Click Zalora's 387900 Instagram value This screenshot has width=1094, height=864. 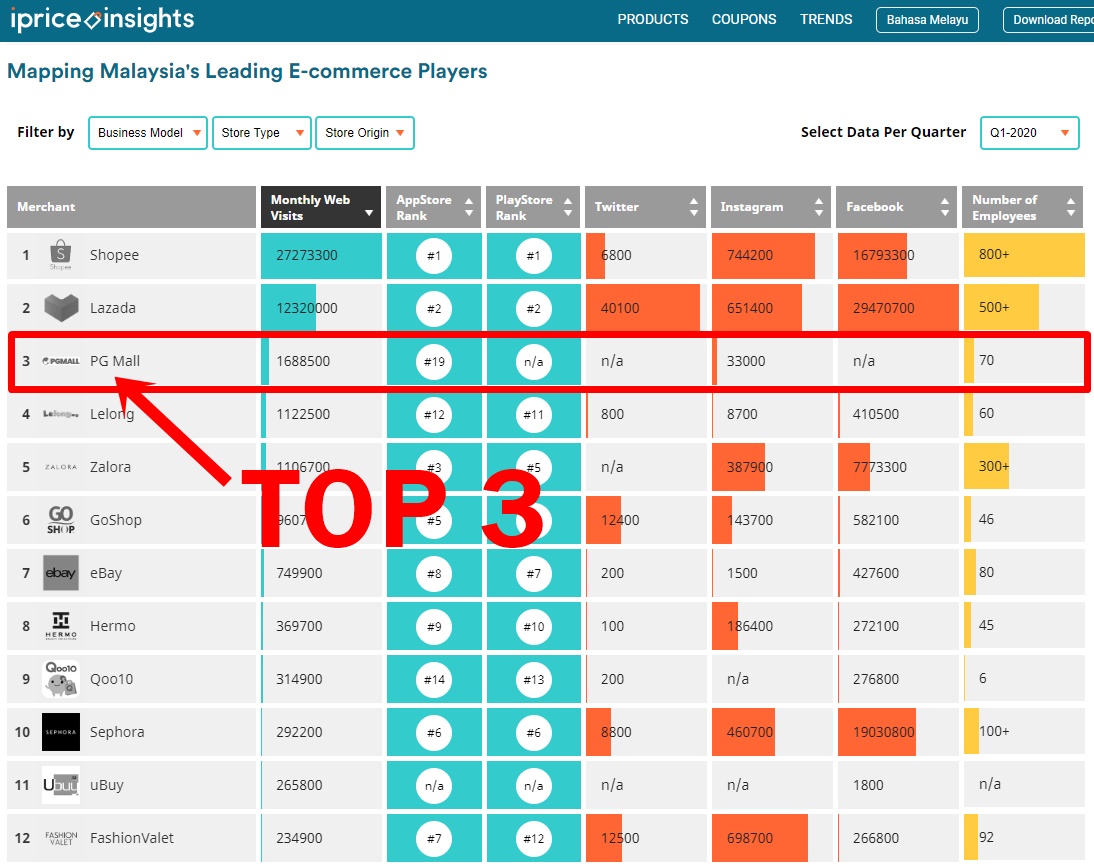click(x=750, y=467)
